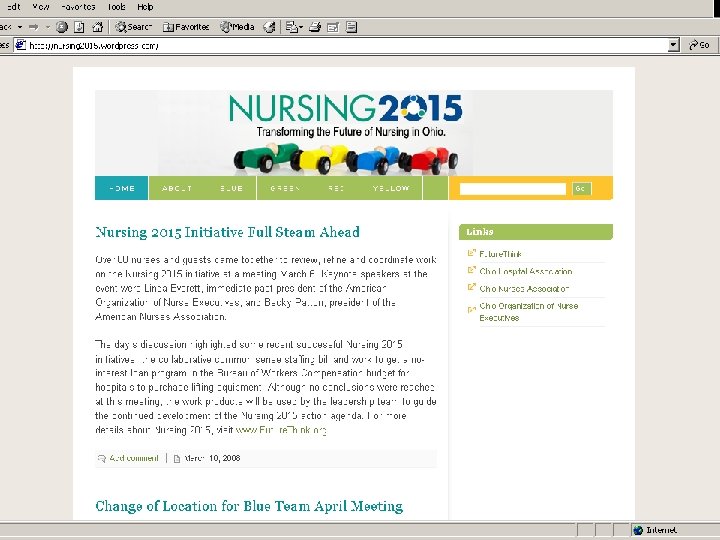Open the address bar dropdown arrow

click(674, 45)
